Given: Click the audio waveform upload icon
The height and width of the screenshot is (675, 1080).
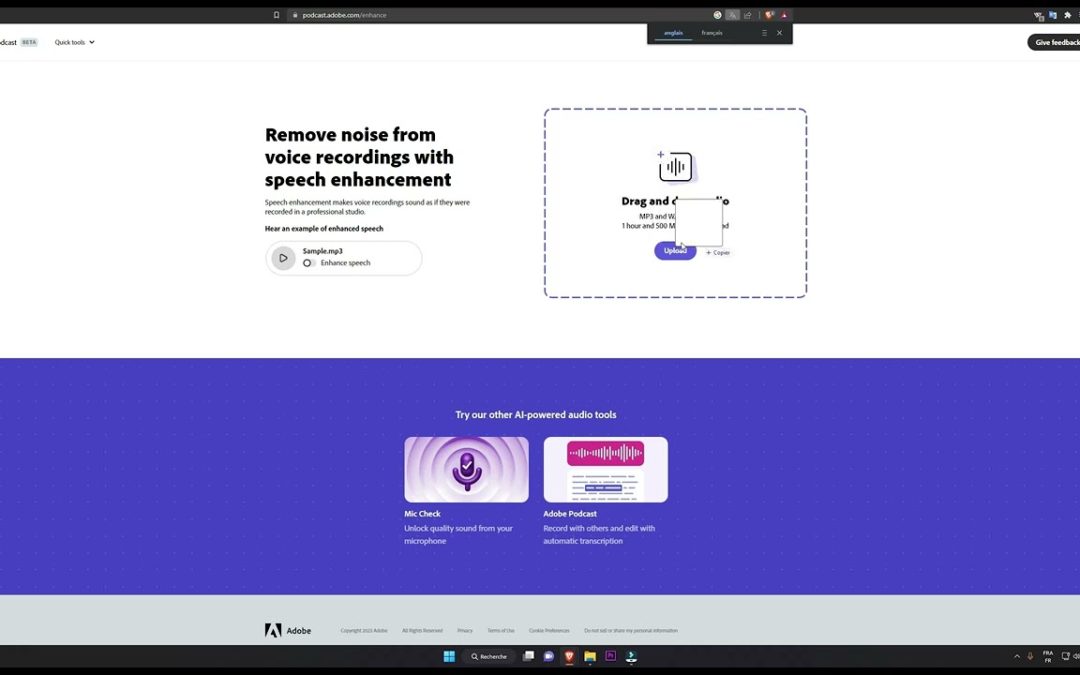Looking at the screenshot, I should pyautogui.click(x=674, y=166).
